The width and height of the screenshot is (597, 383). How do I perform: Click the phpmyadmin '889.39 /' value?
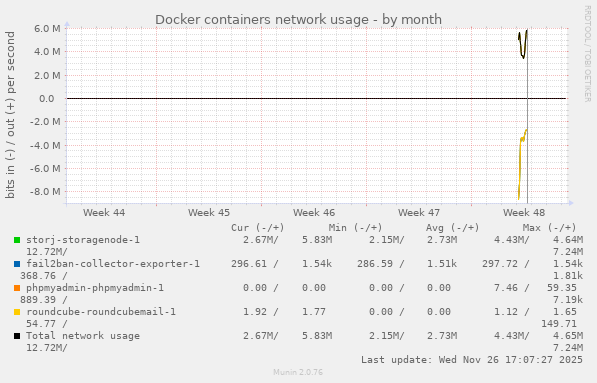coord(44,300)
